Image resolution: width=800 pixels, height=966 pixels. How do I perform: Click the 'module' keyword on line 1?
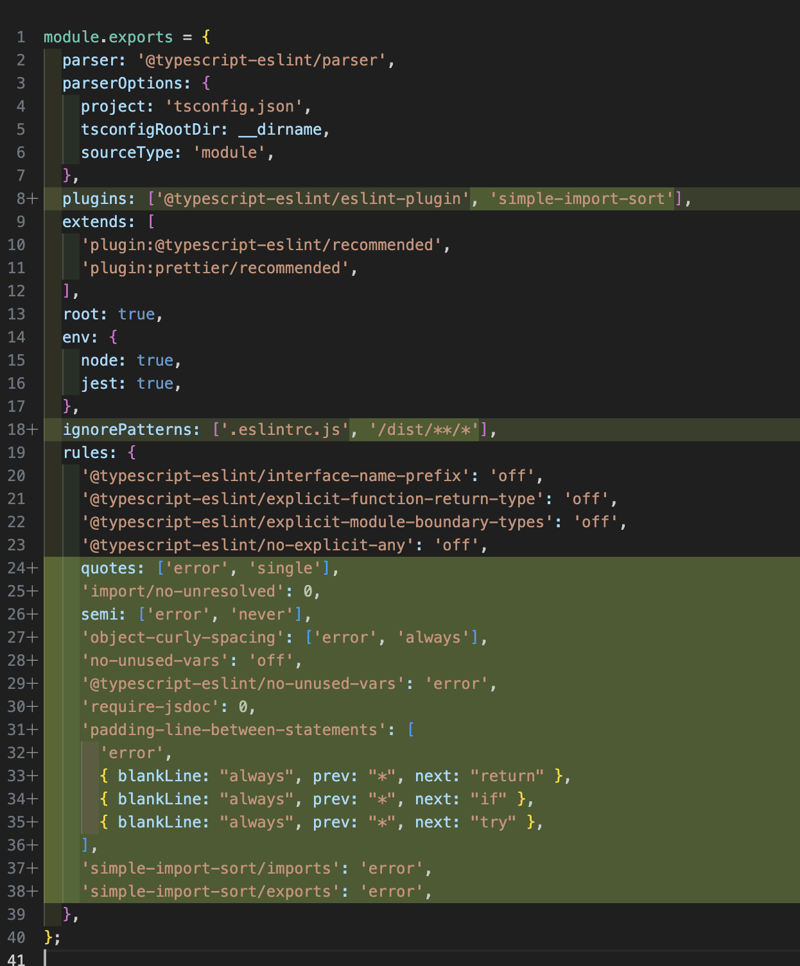71,37
